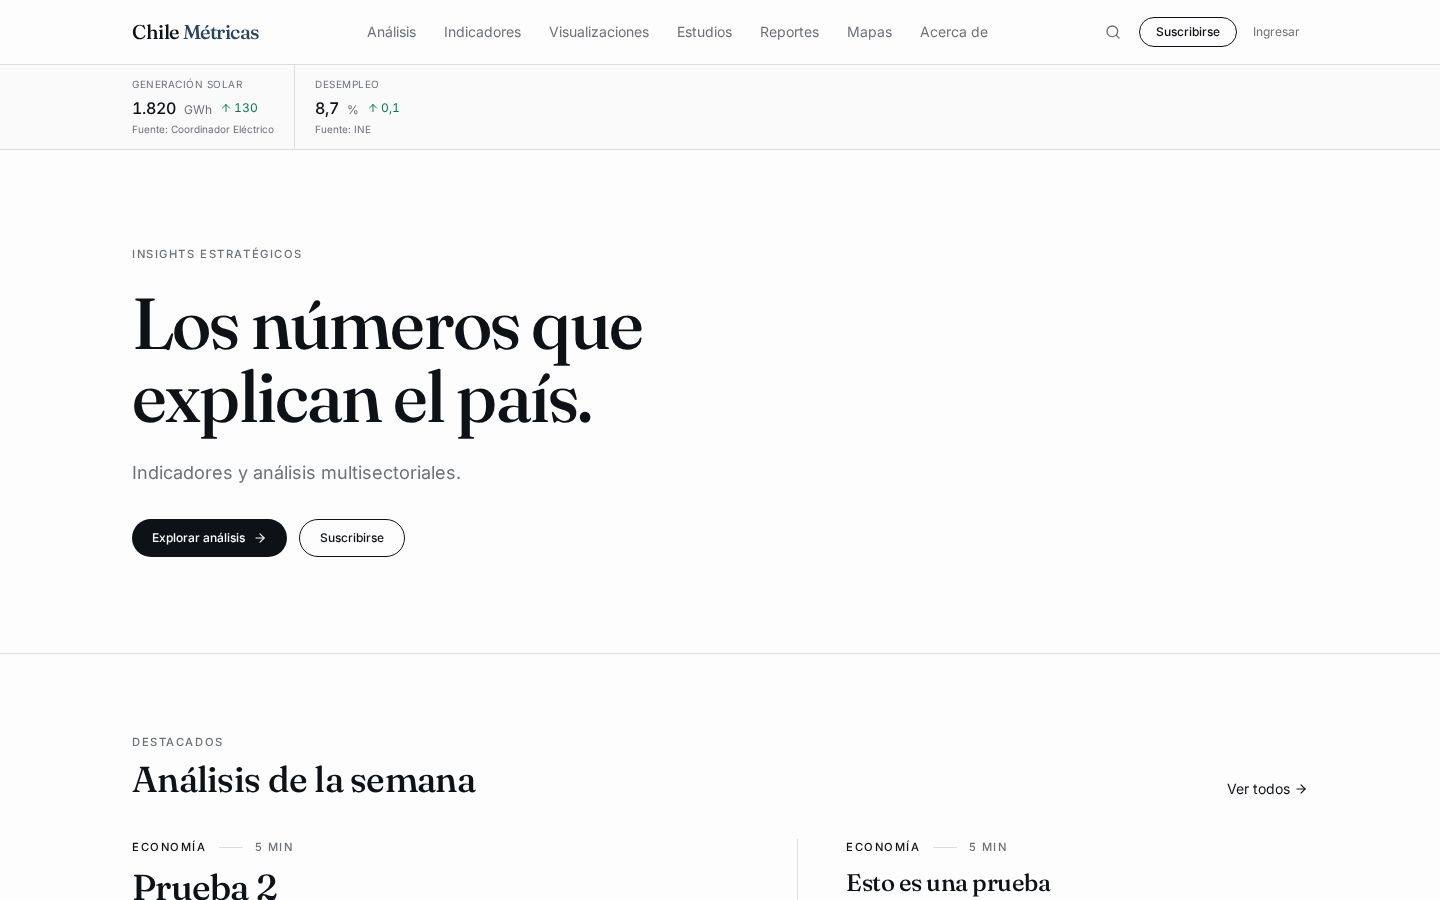Select the Generación Solar 1.820 value
The height and width of the screenshot is (900, 1440).
pyautogui.click(x=154, y=108)
